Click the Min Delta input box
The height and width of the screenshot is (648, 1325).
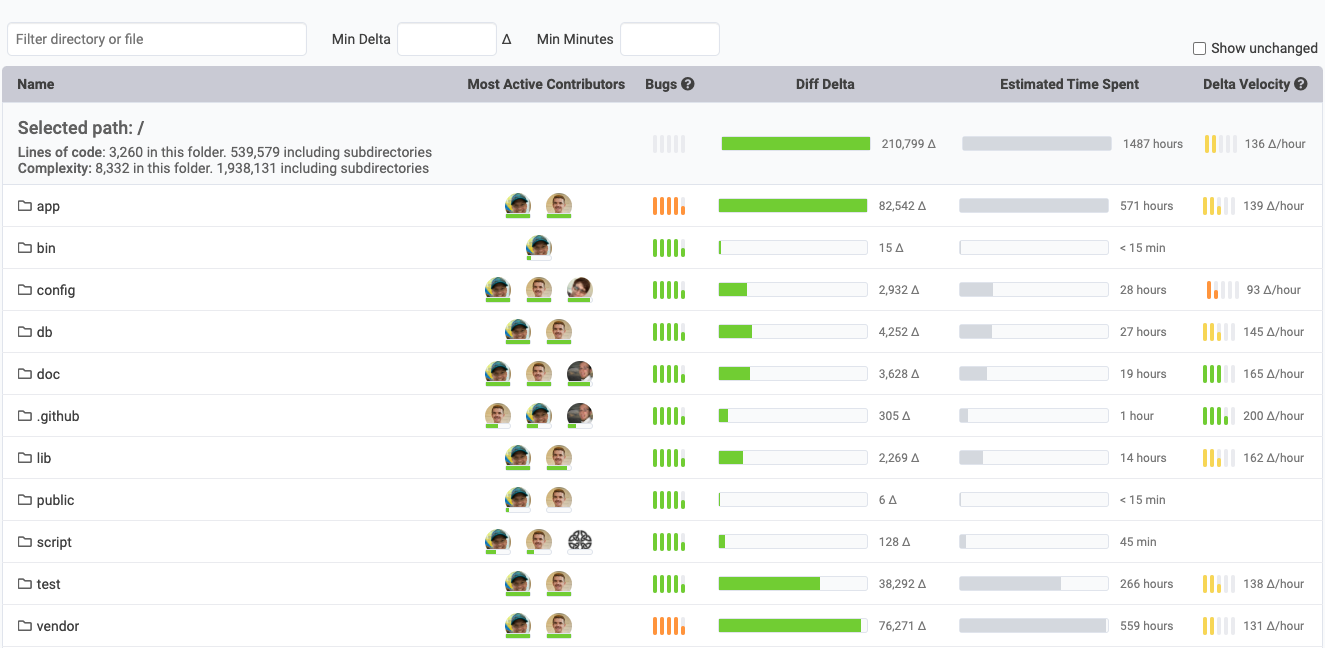(446, 39)
